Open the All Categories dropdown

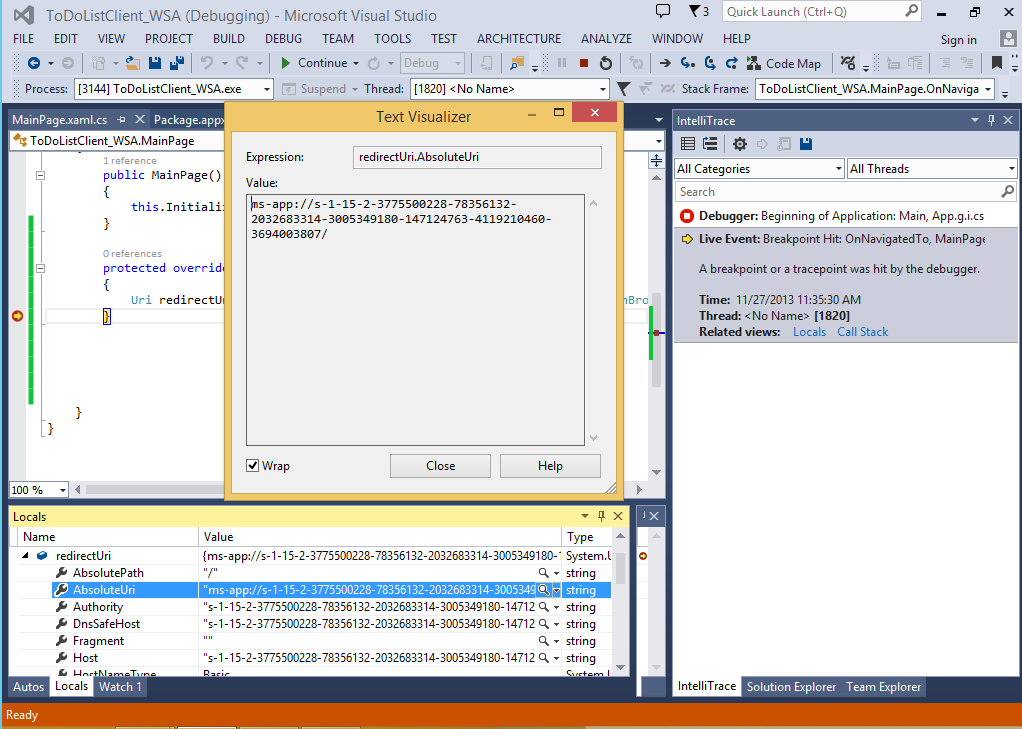click(x=759, y=169)
